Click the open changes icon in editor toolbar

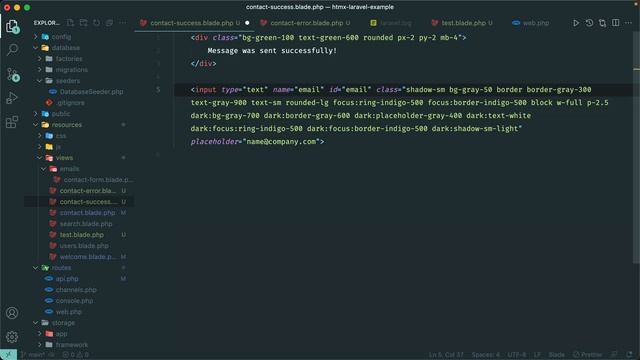click(602, 23)
